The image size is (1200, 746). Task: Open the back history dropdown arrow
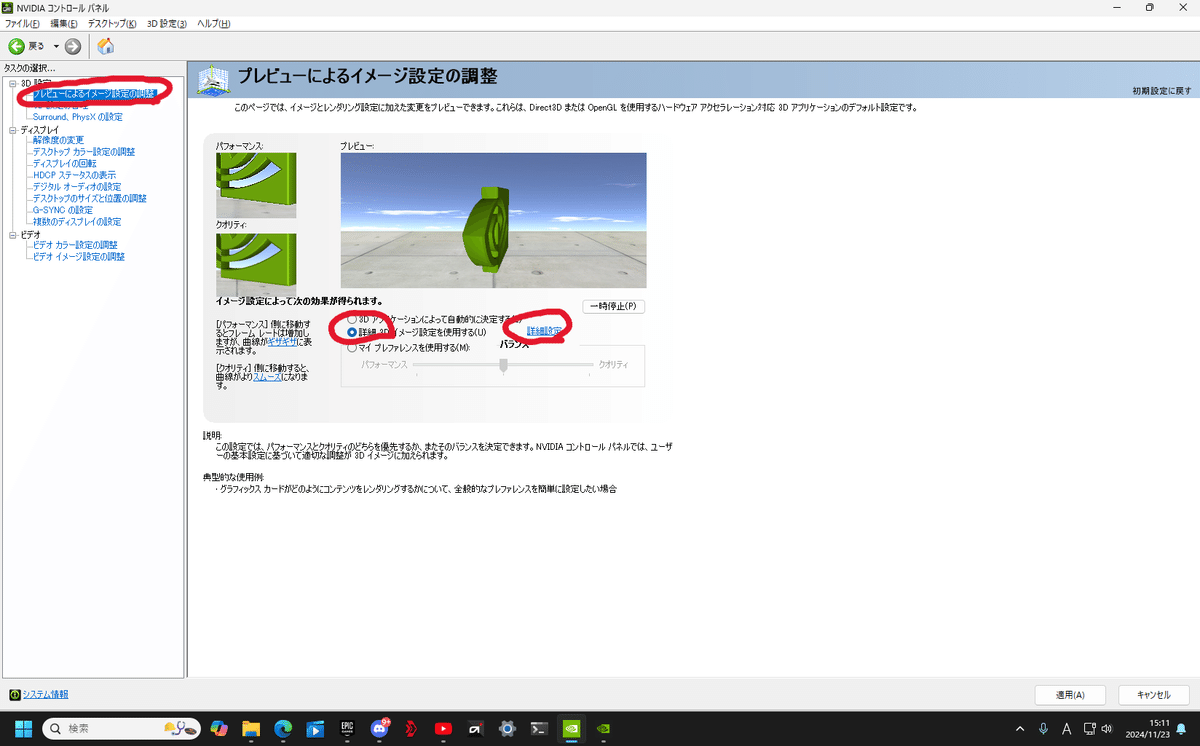coord(56,46)
